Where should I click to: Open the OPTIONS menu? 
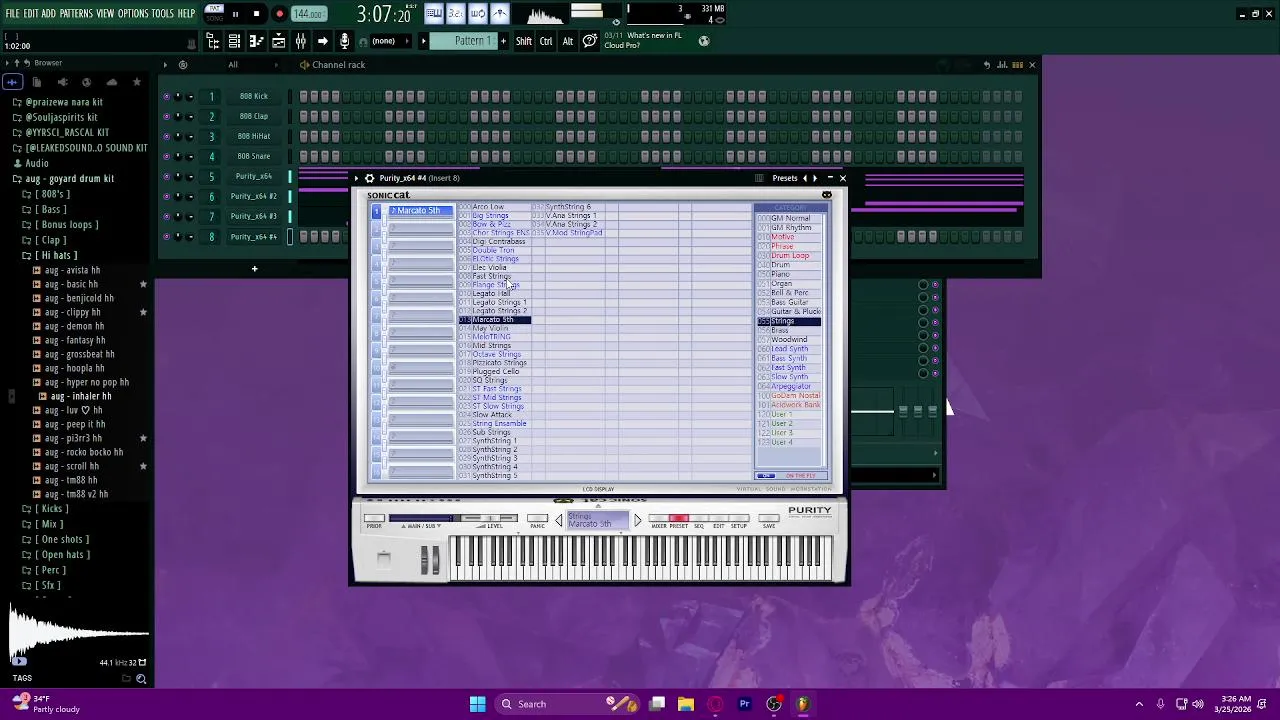point(133,14)
